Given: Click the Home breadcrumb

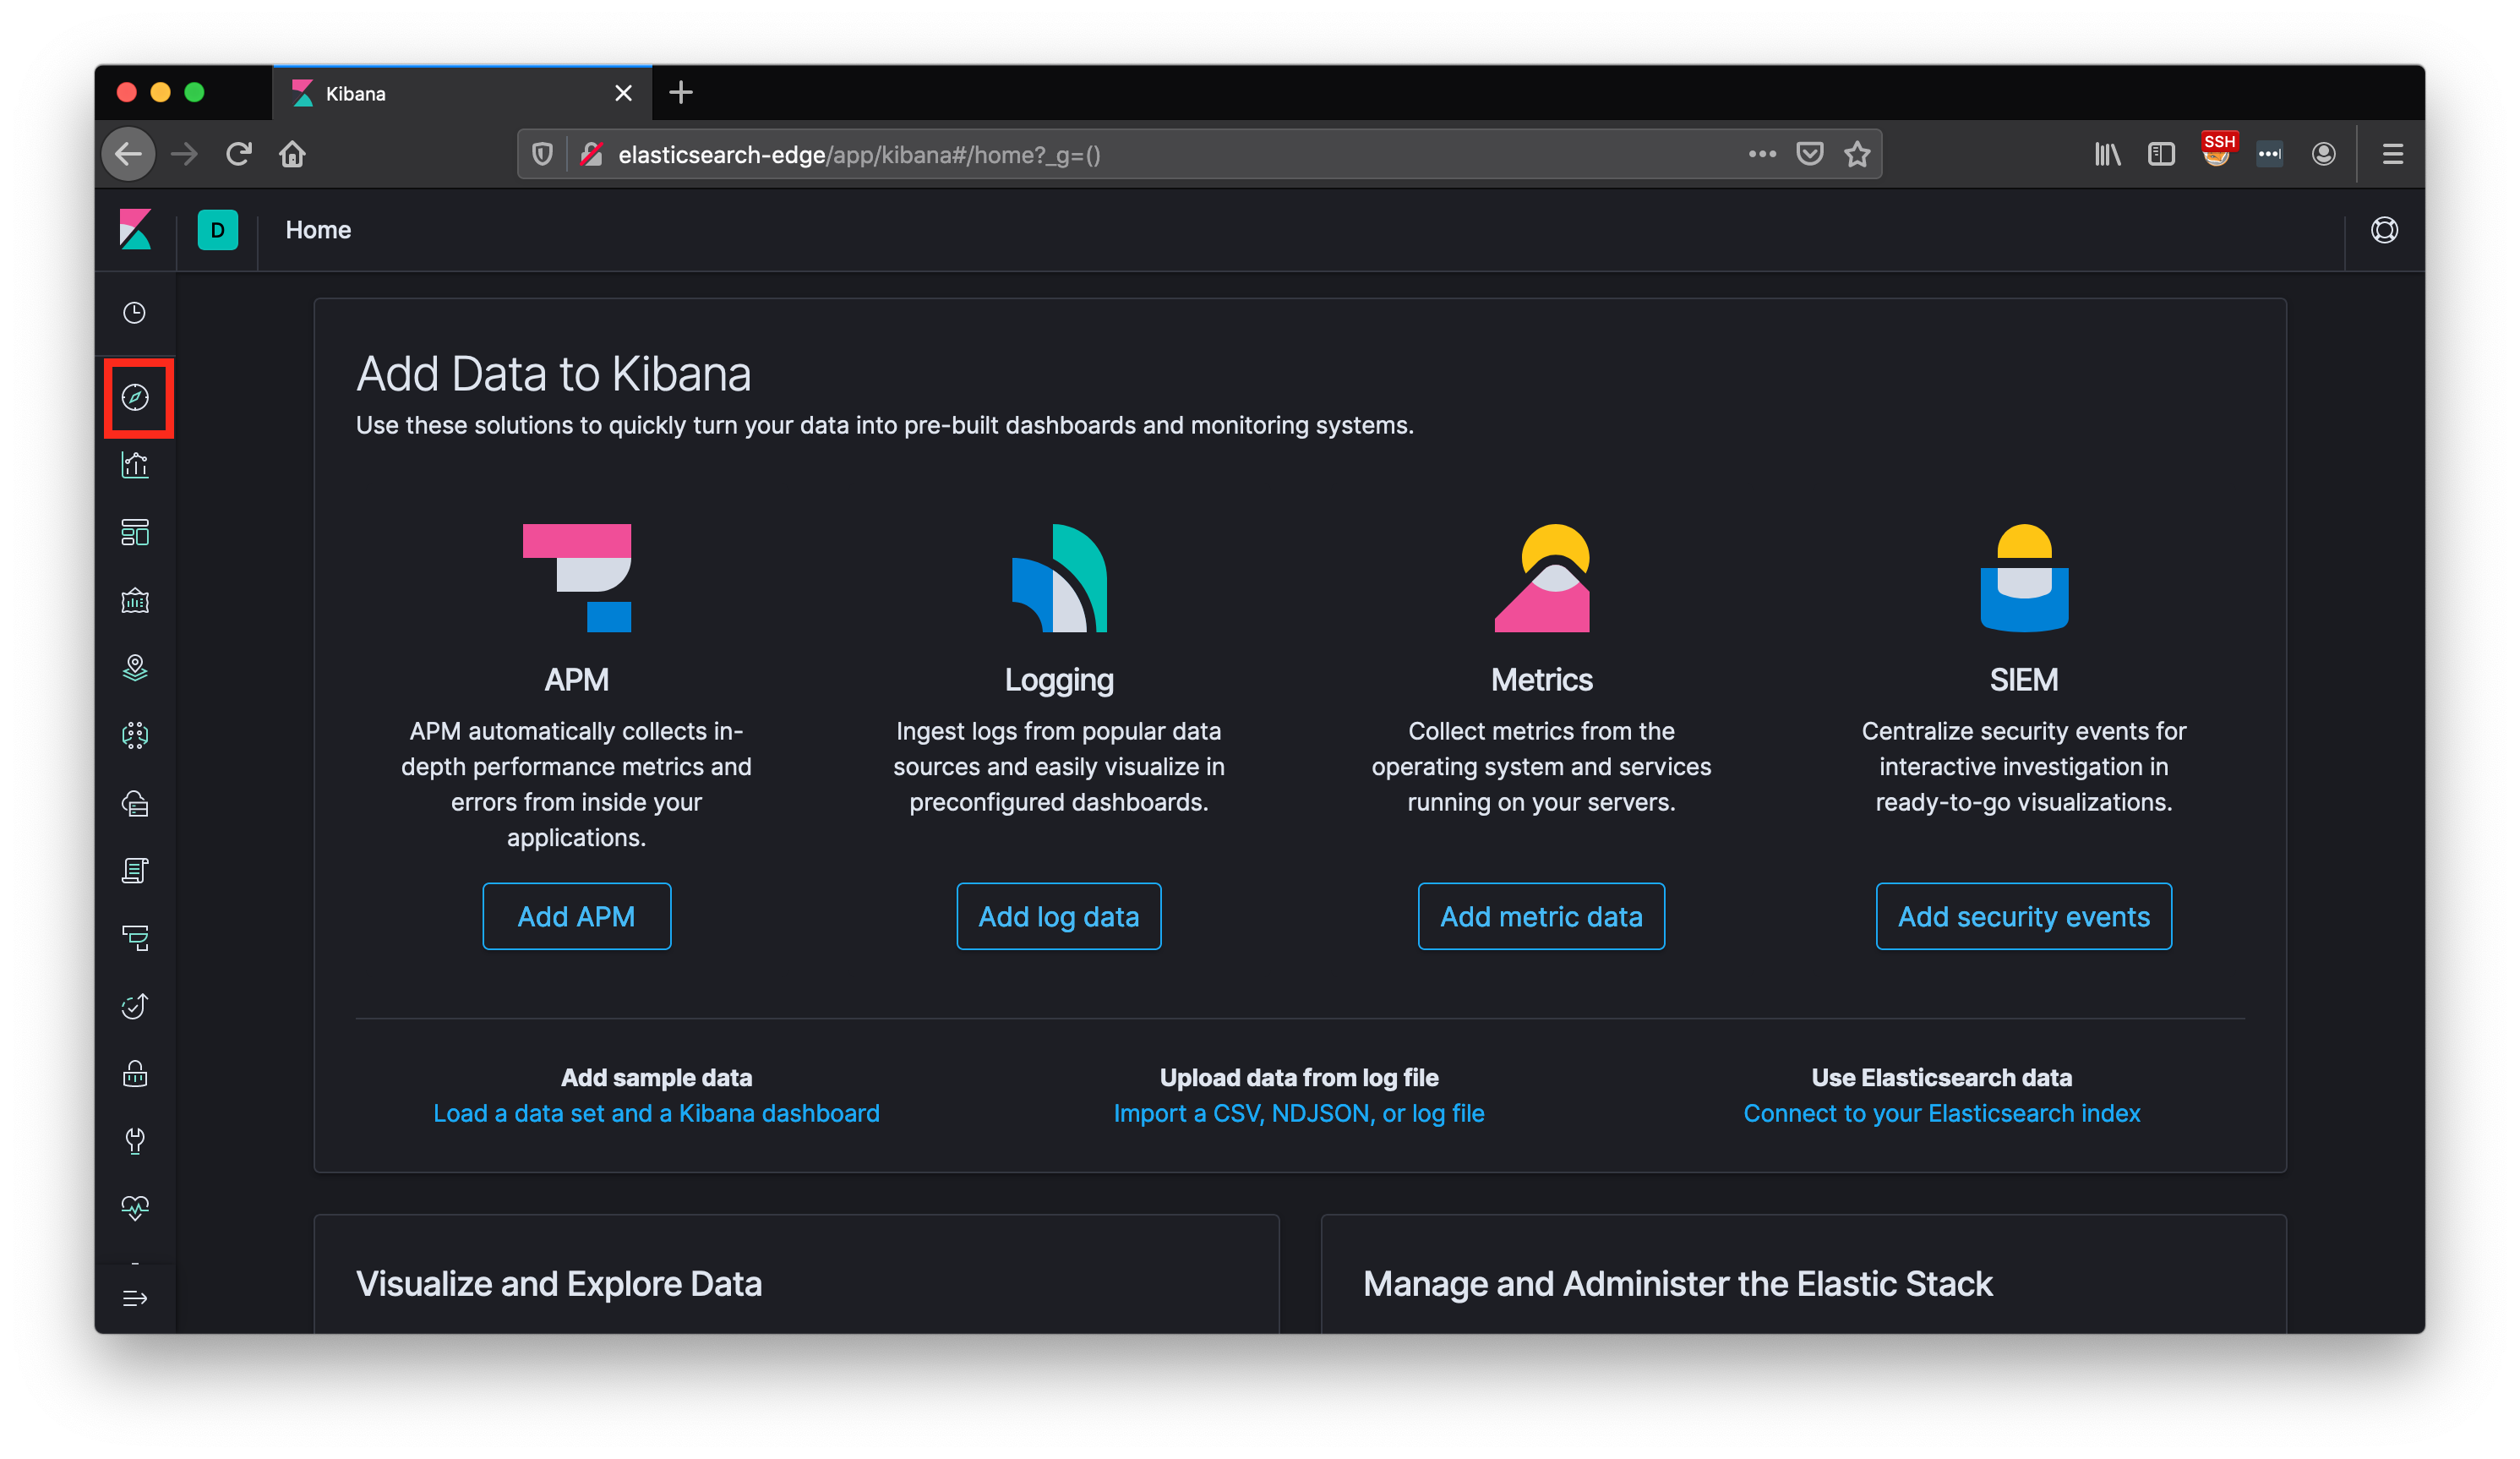Looking at the screenshot, I should [x=318, y=230].
